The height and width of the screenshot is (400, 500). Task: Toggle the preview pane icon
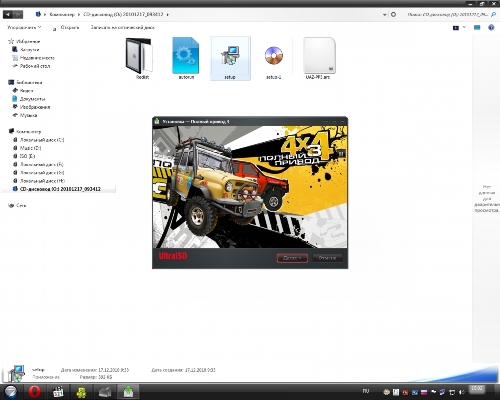coord(477,27)
